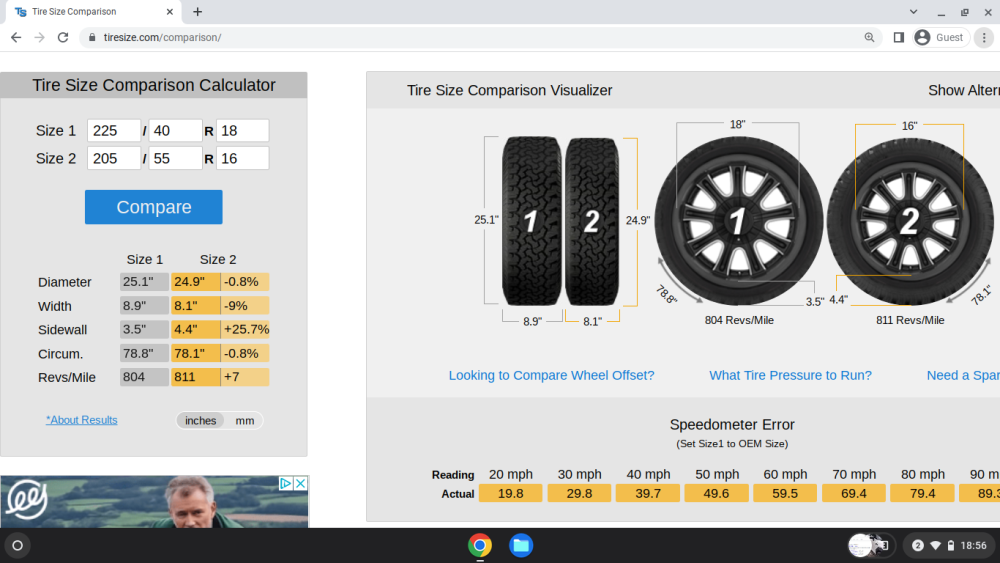The width and height of the screenshot is (1000, 563).
Task: Edit Size 1 width field 225
Action: point(114,131)
